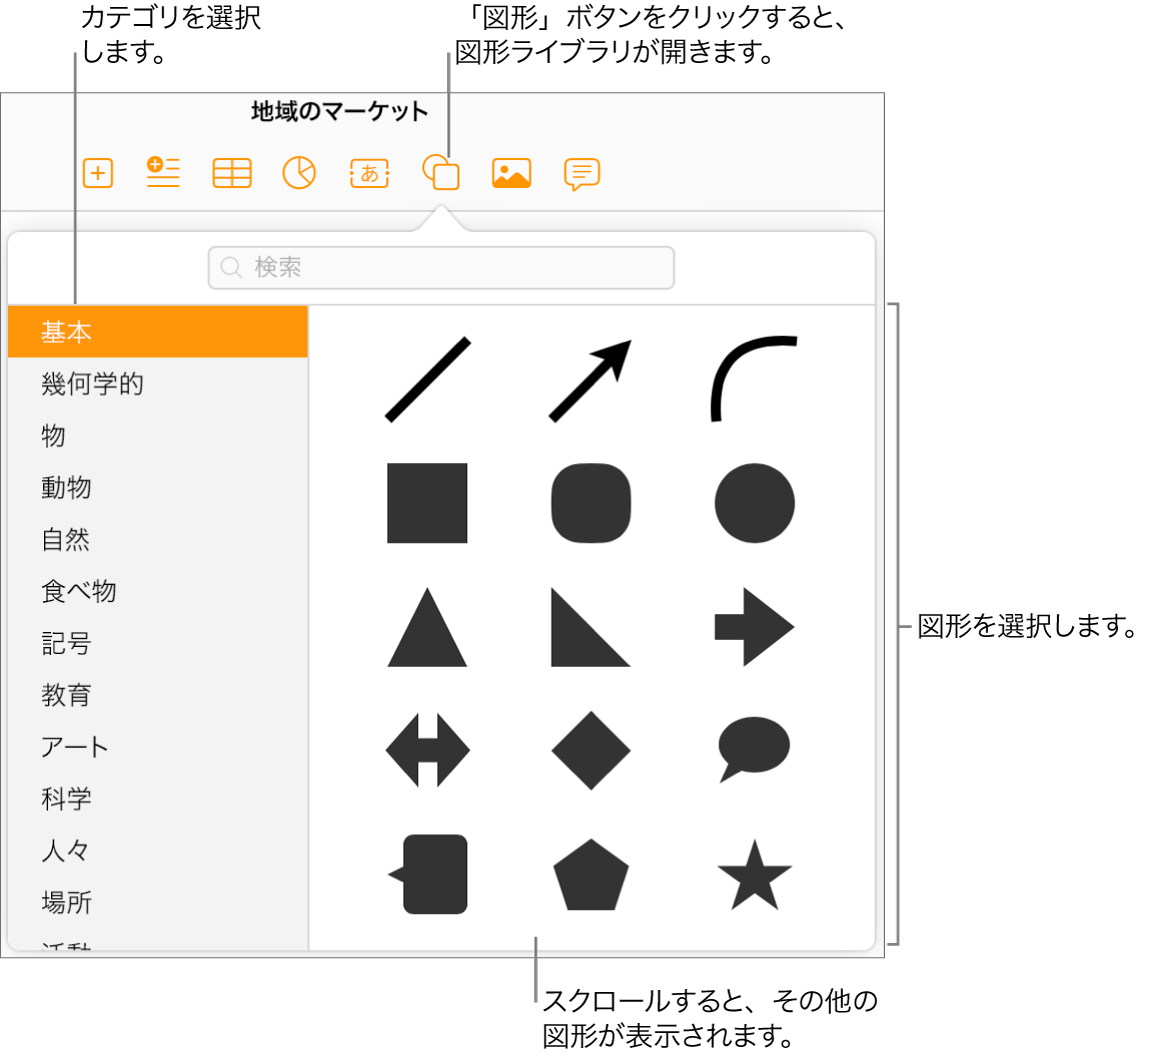Select the 教育 category
This screenshot has width=1152, height=1056.
point(157,694)
